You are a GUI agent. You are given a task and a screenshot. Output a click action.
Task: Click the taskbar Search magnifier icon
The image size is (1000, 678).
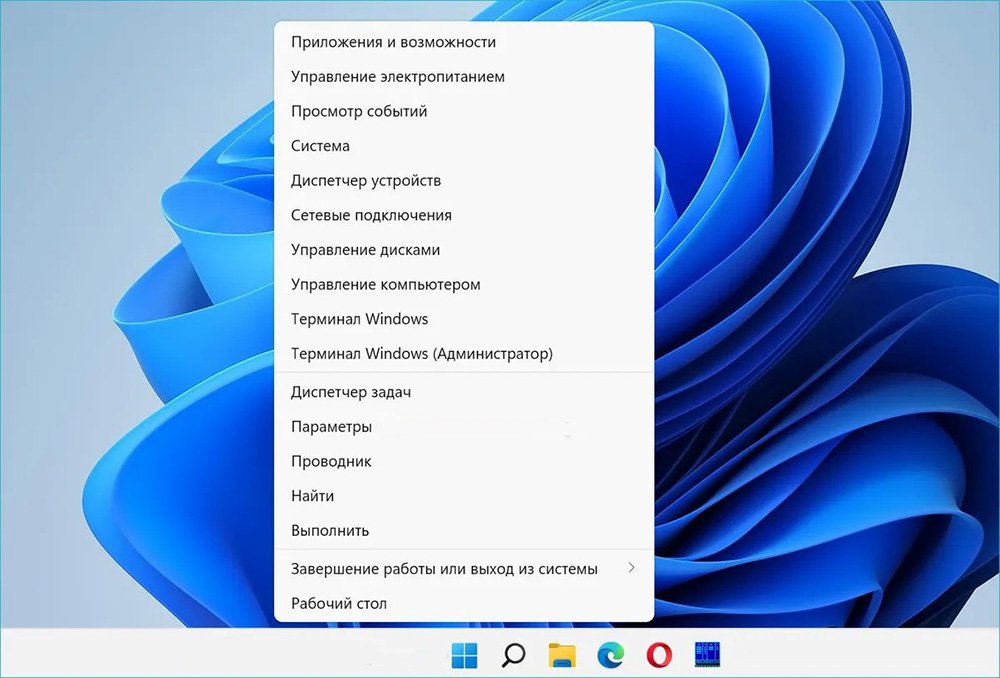[513, 655]
